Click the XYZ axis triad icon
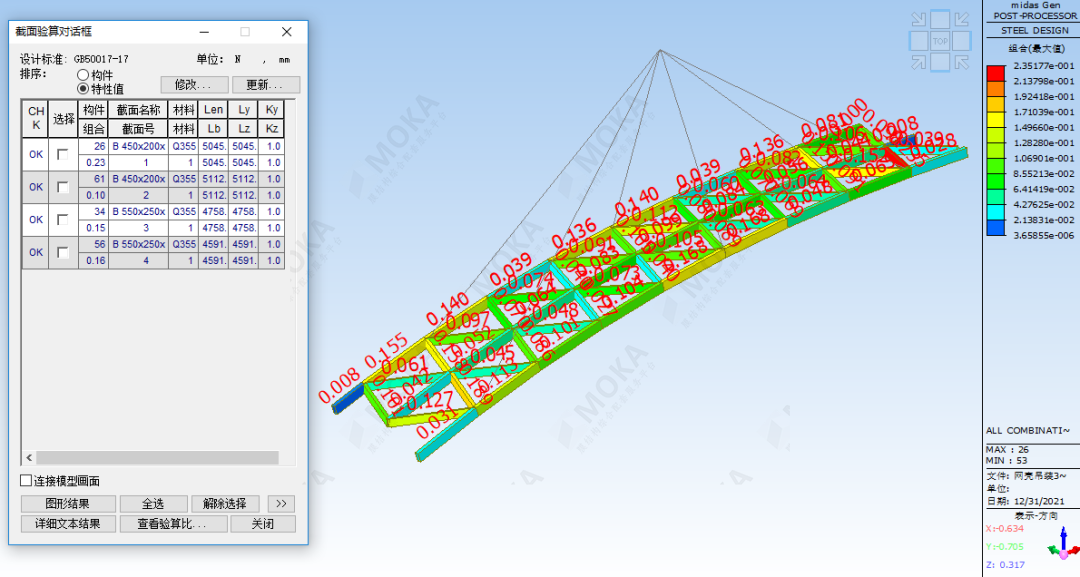The image size is (1080, 577). click(x=1061, y=544)
